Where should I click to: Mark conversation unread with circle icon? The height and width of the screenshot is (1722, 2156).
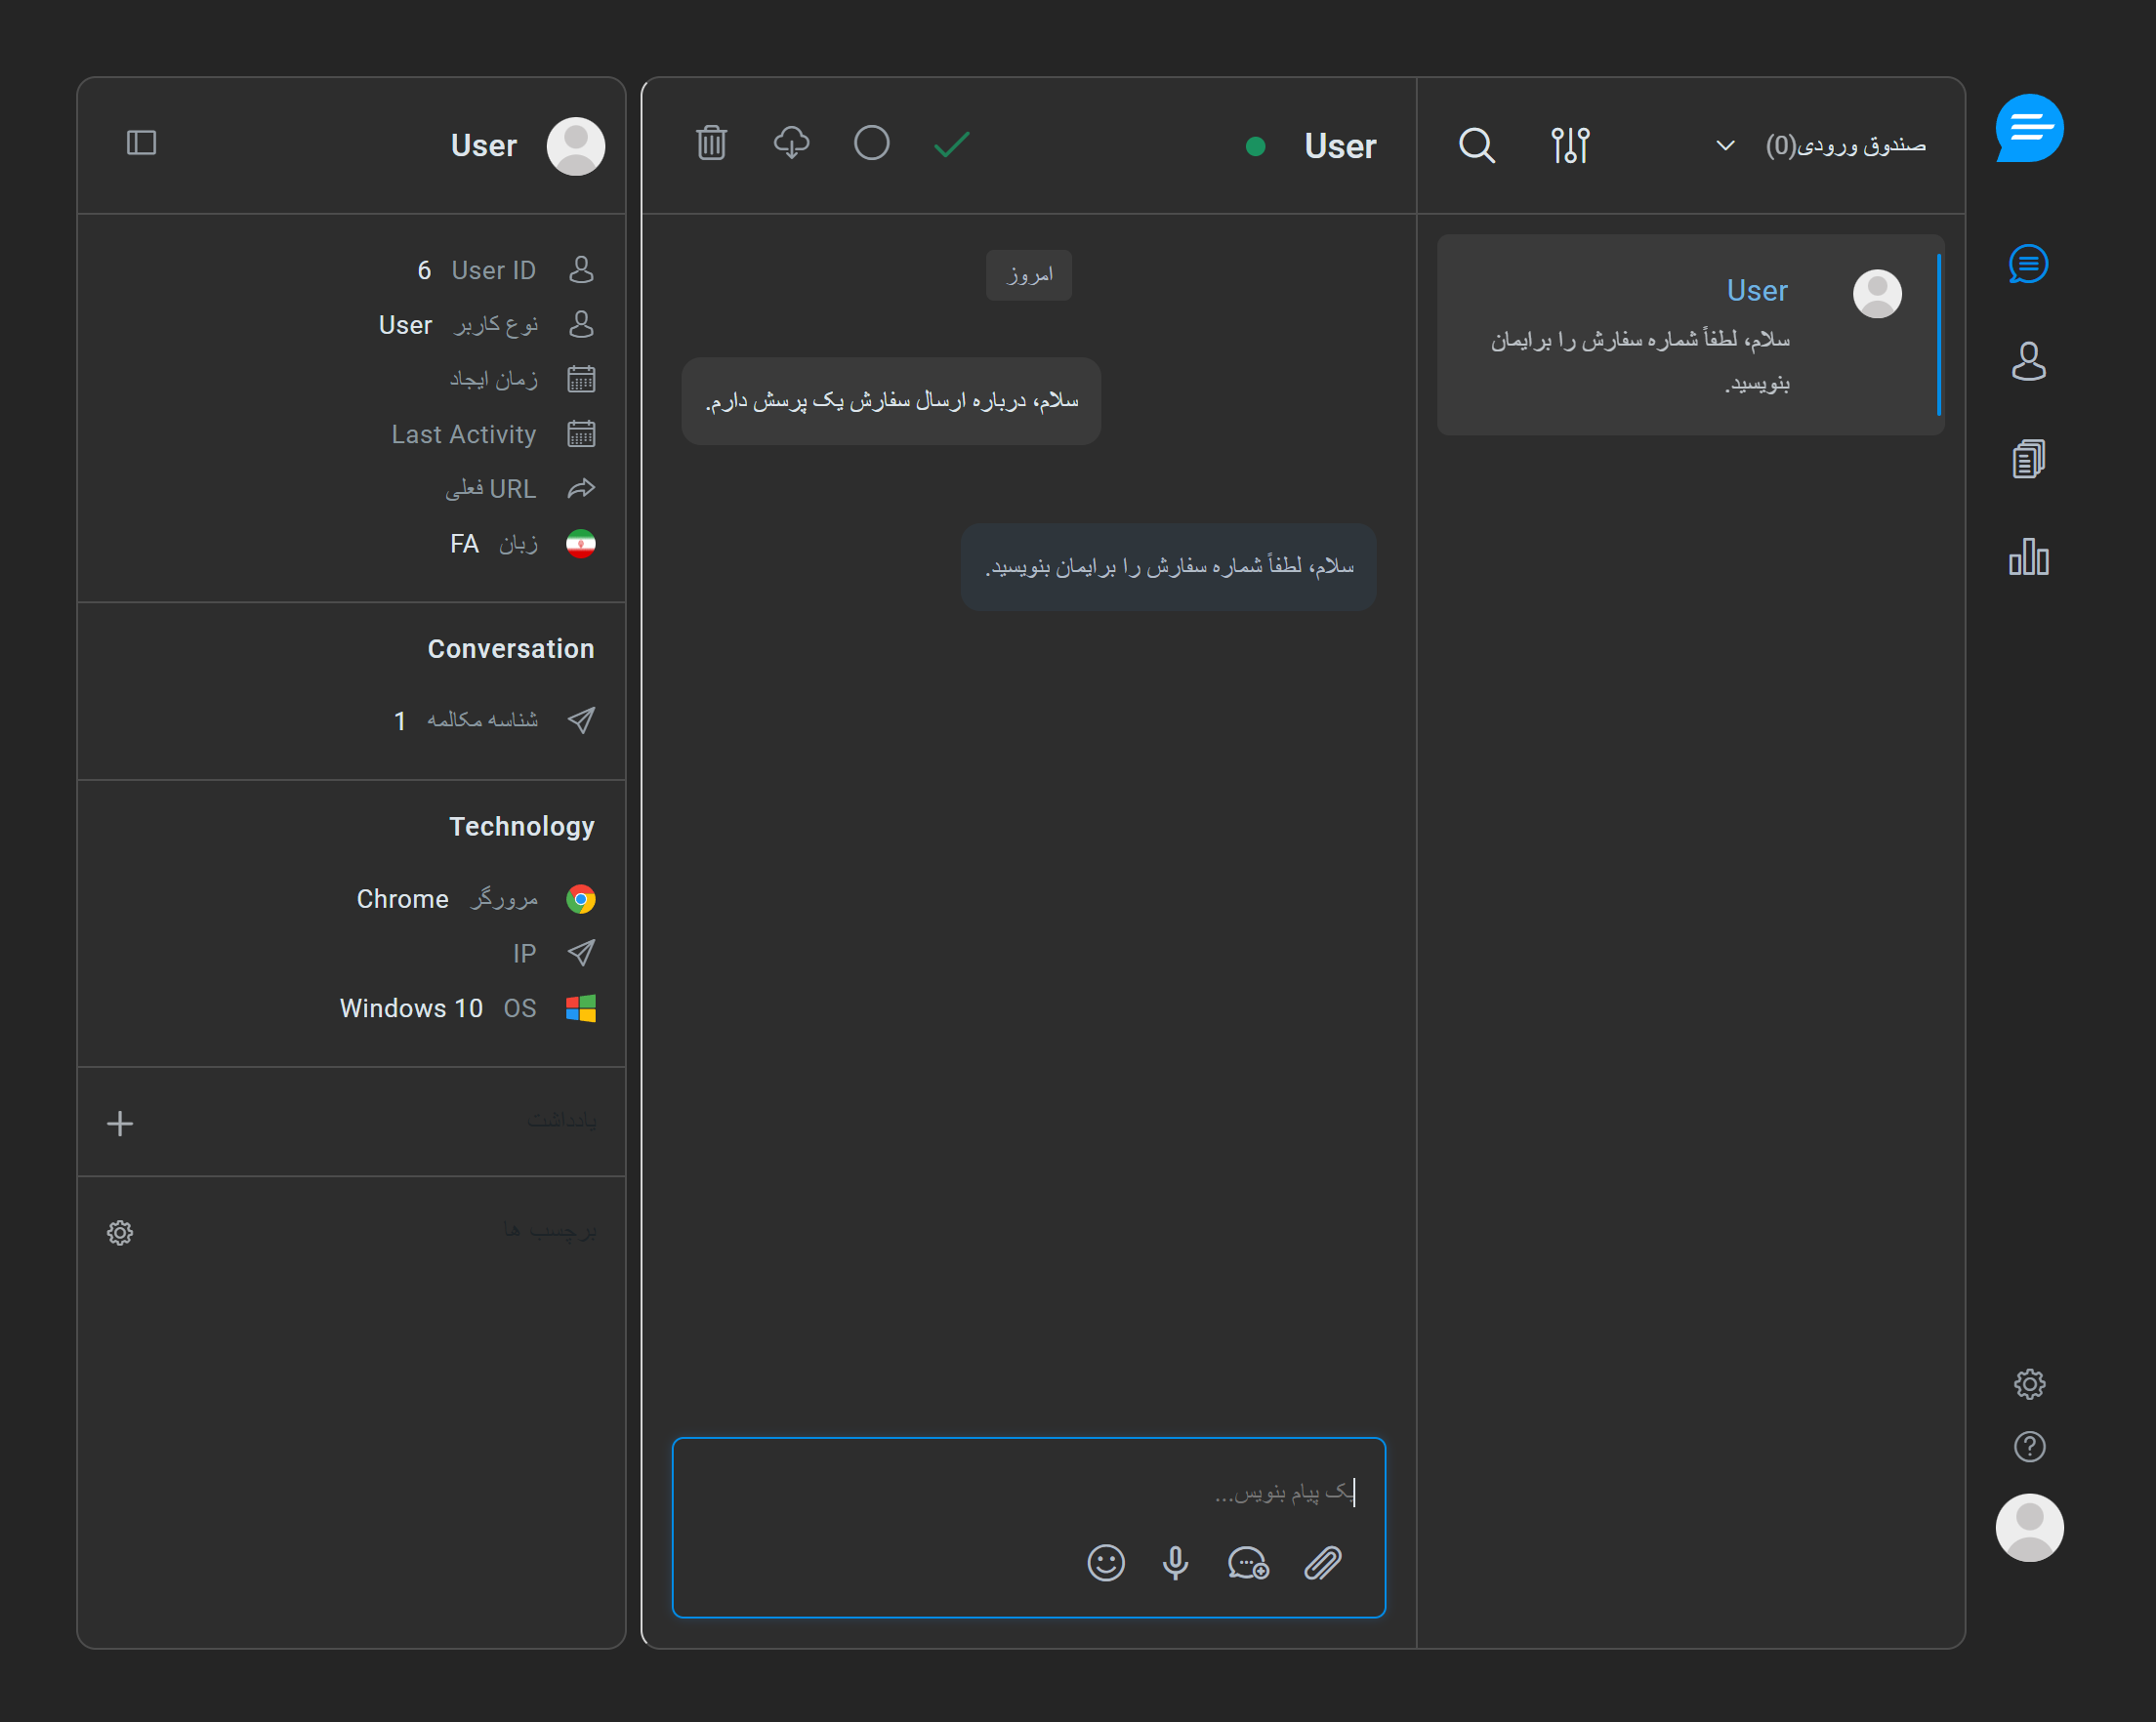(871, 144)
